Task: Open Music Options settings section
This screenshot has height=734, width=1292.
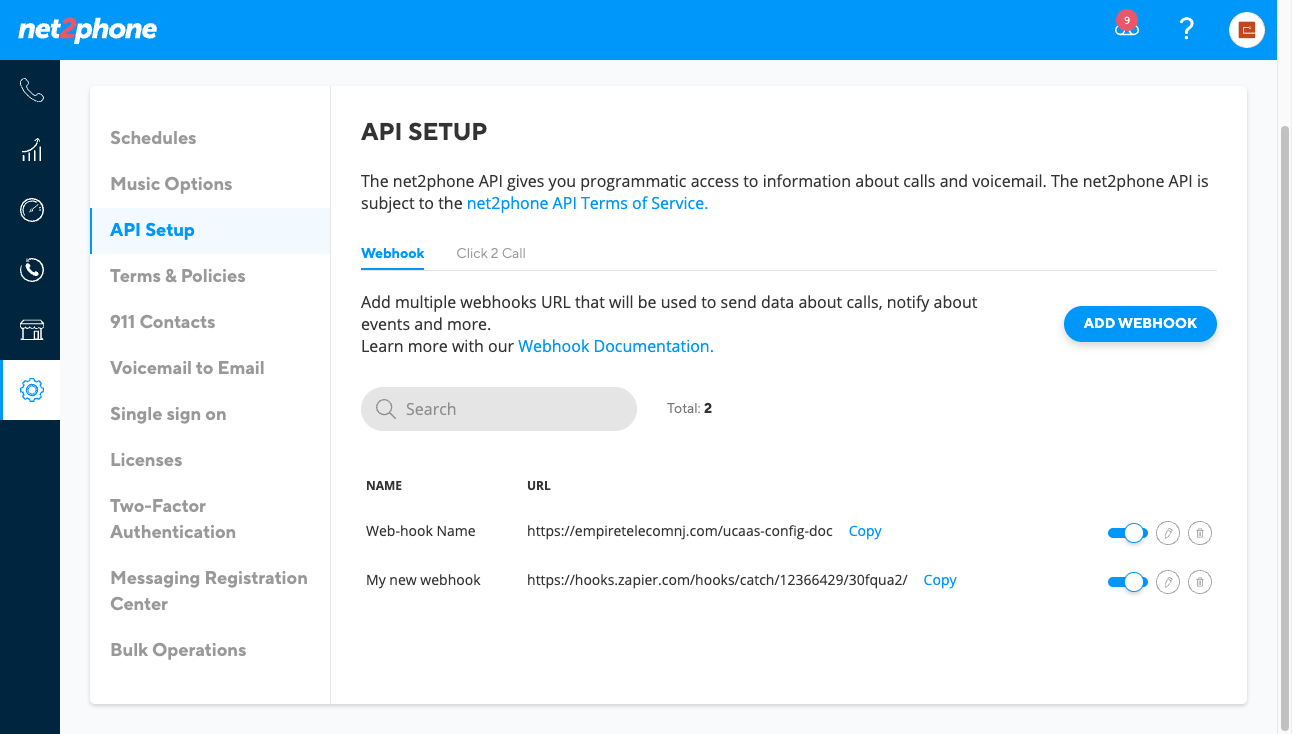Action: coord(171,184)
